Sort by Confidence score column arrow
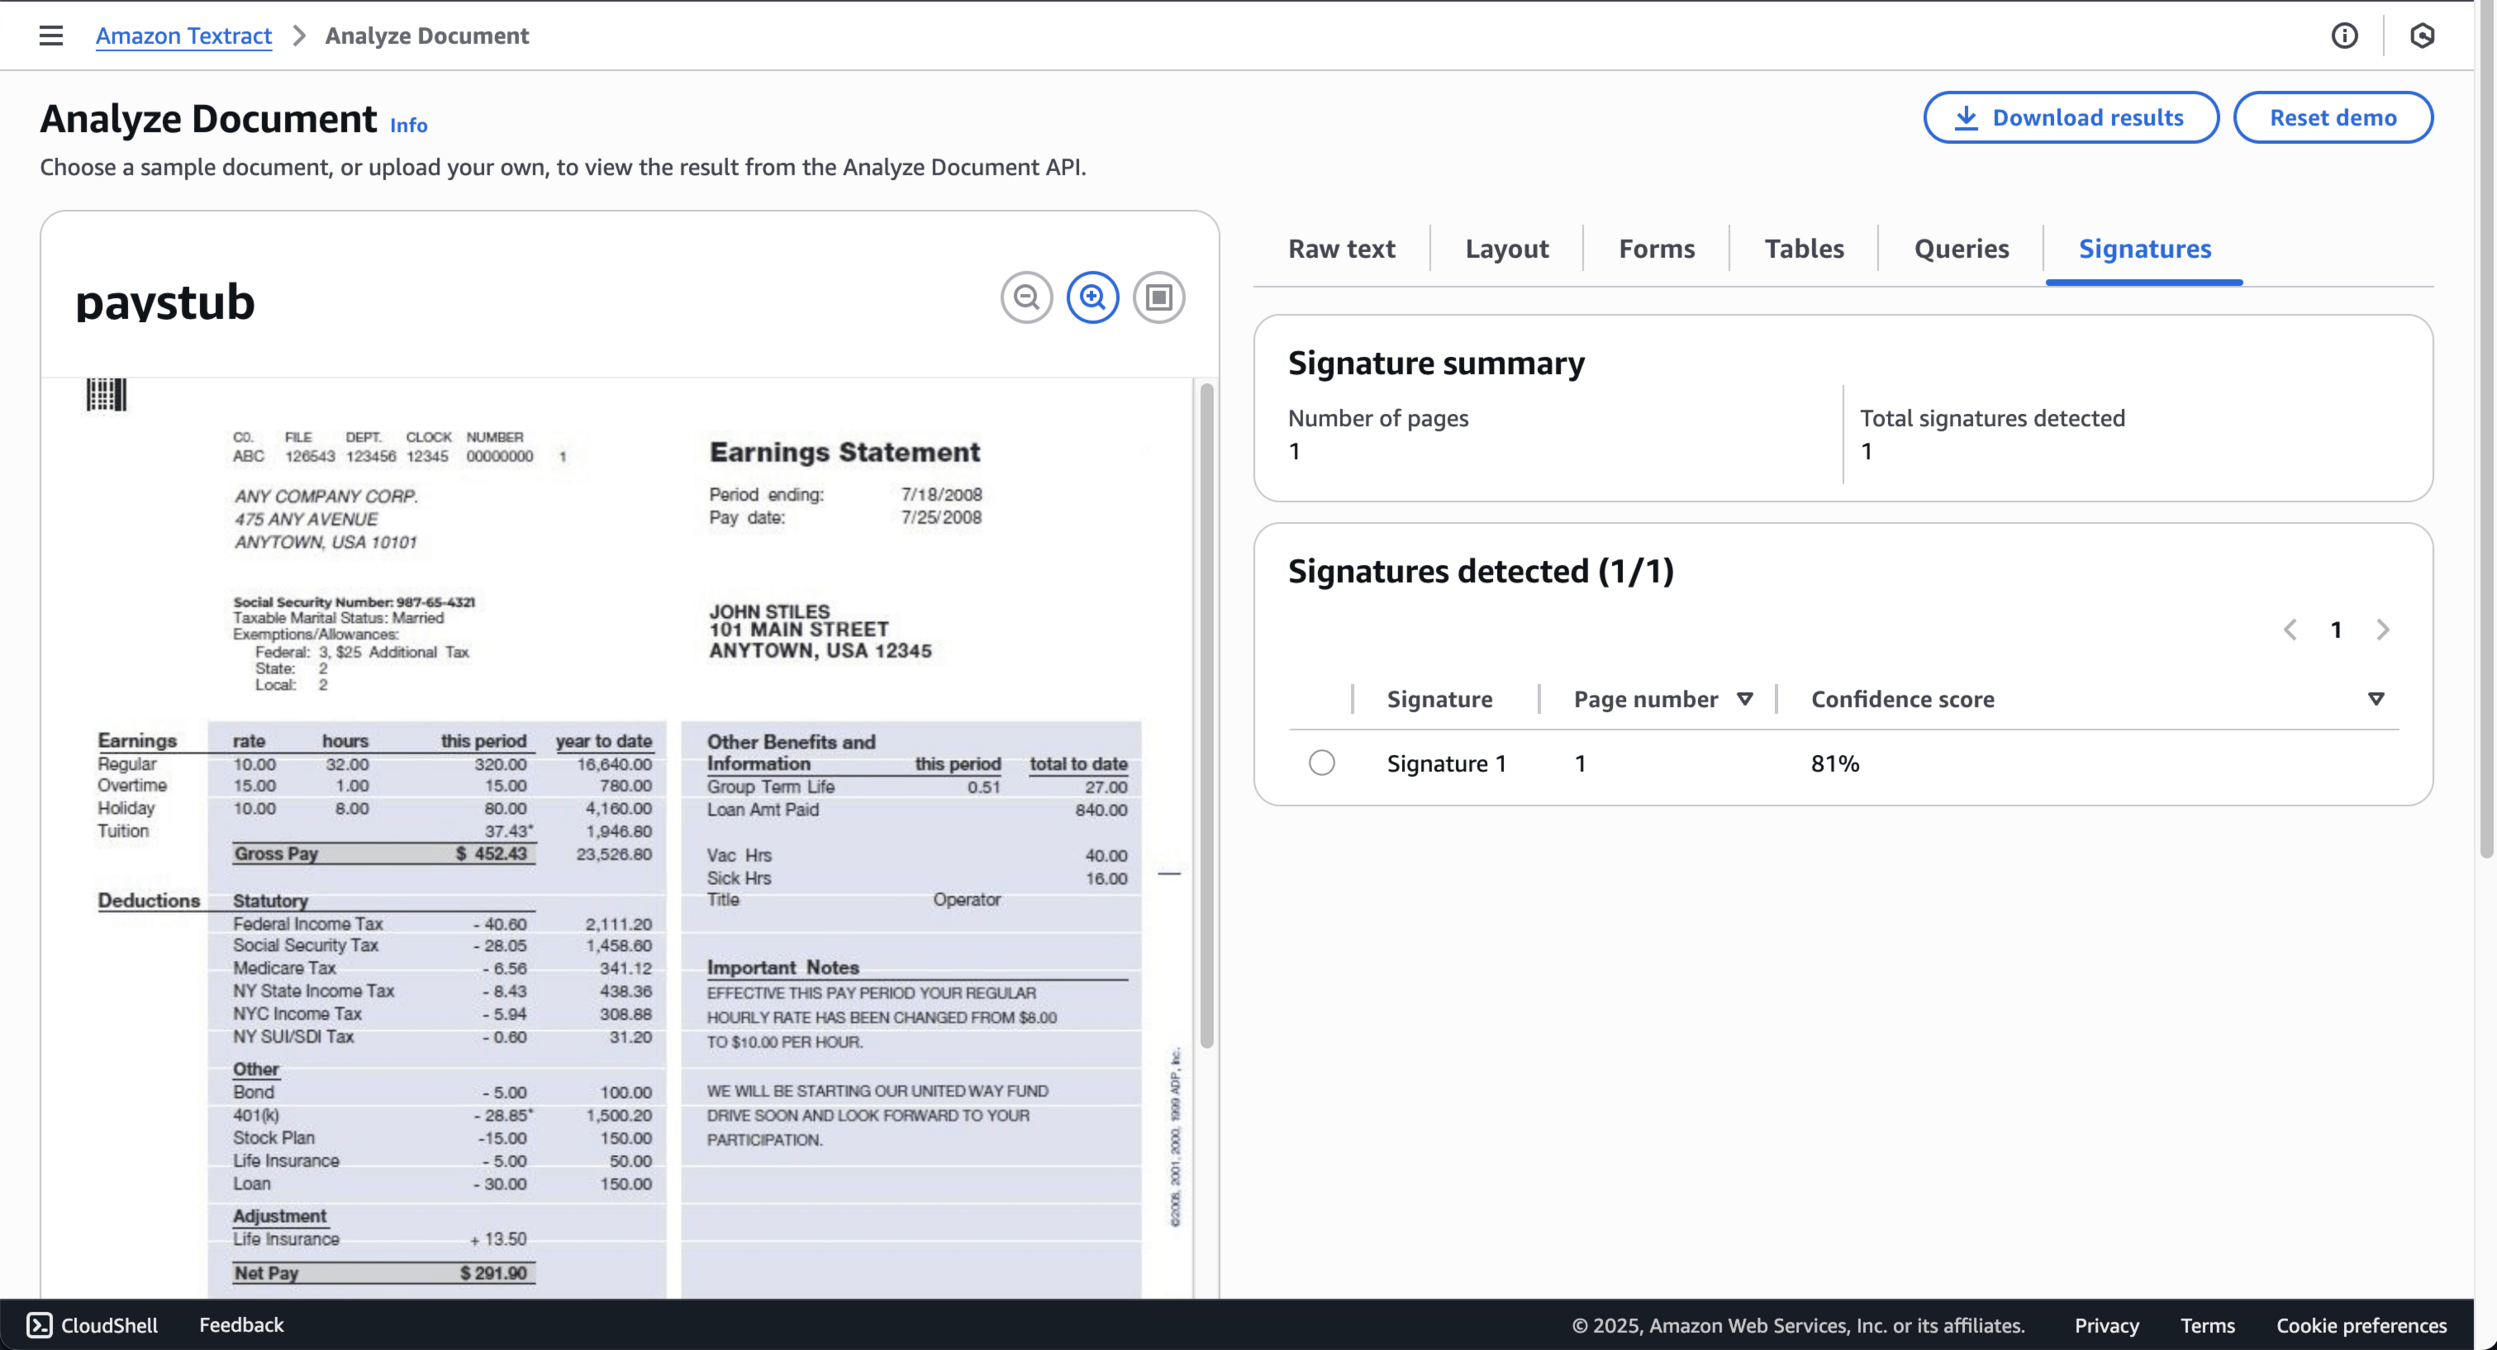2497x1350 pixels. point(2375,699)
